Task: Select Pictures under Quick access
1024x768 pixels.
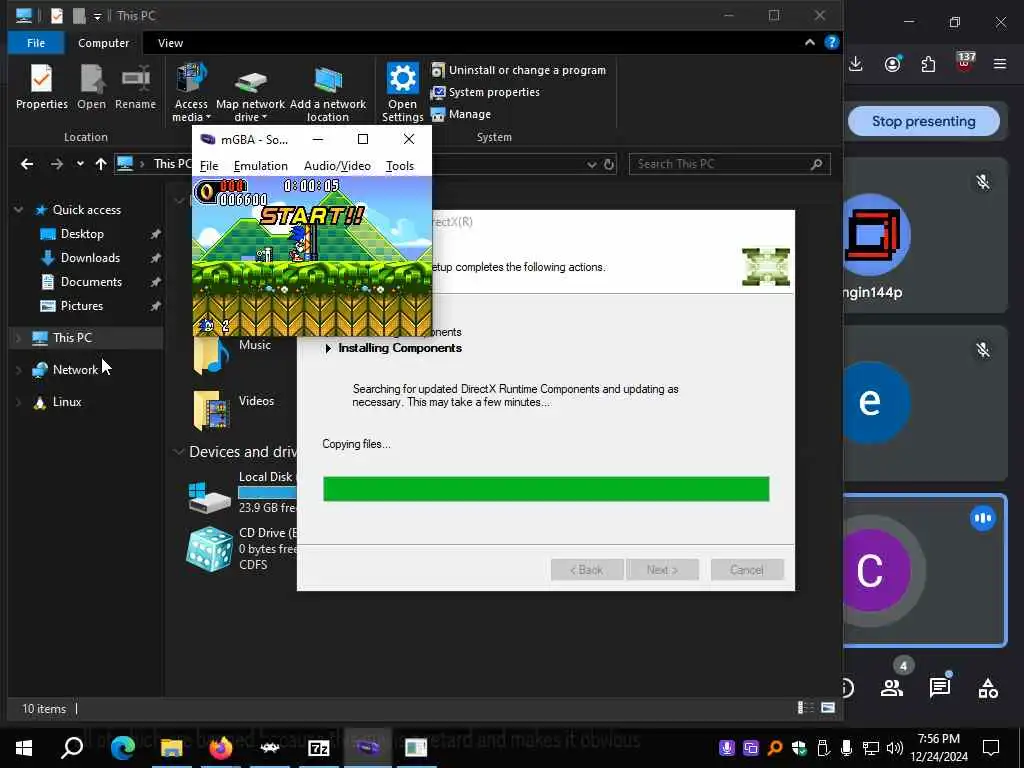Action: pyautogui.click(x=82, y=306)
